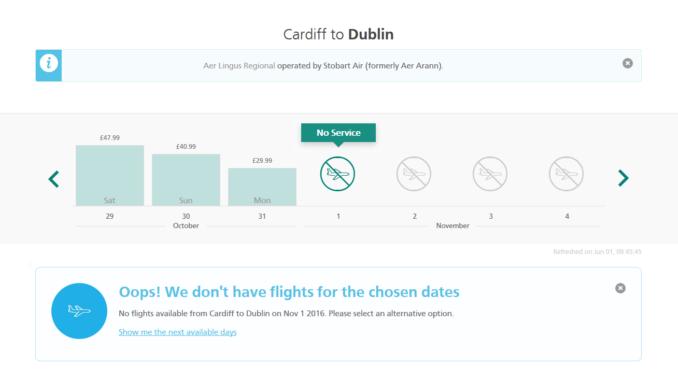Click the blue info icon in the banner
Viewport: 678px width, 381px height.
48,64
